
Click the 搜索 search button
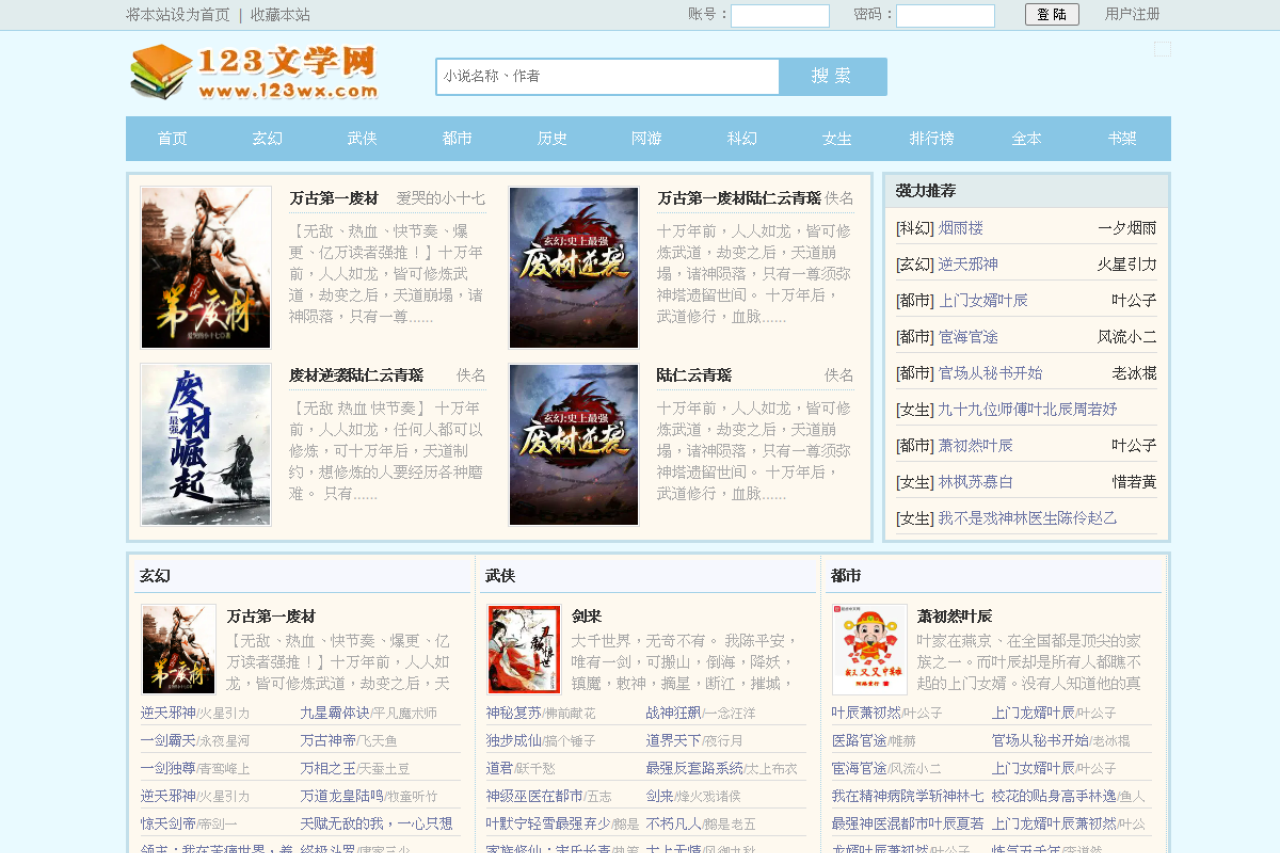pyautogui.click(x=832, y=76)
